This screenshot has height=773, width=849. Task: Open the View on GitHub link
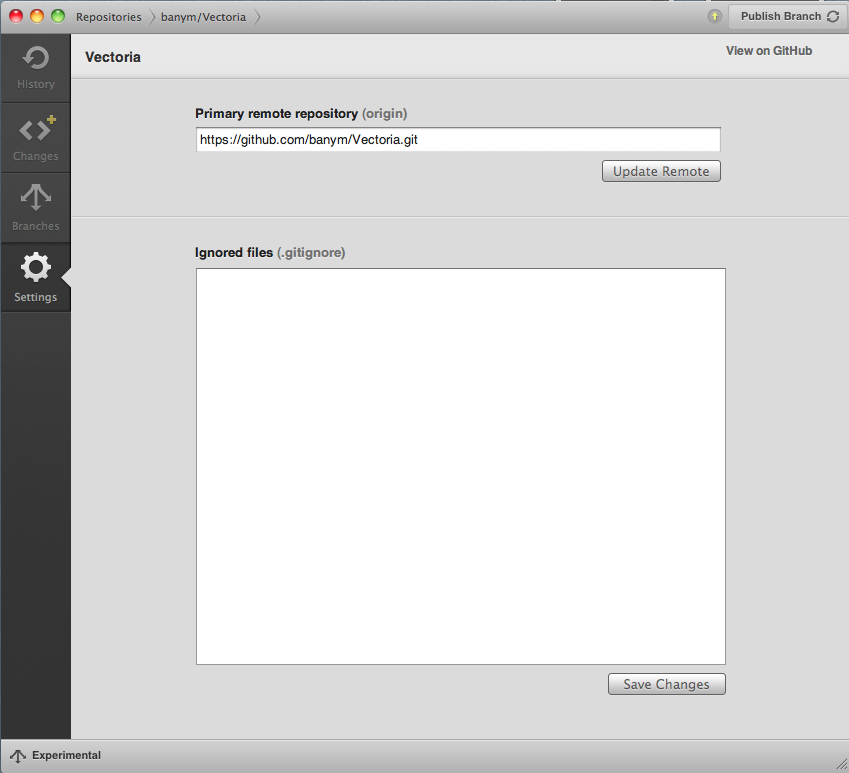click(769, 51)
